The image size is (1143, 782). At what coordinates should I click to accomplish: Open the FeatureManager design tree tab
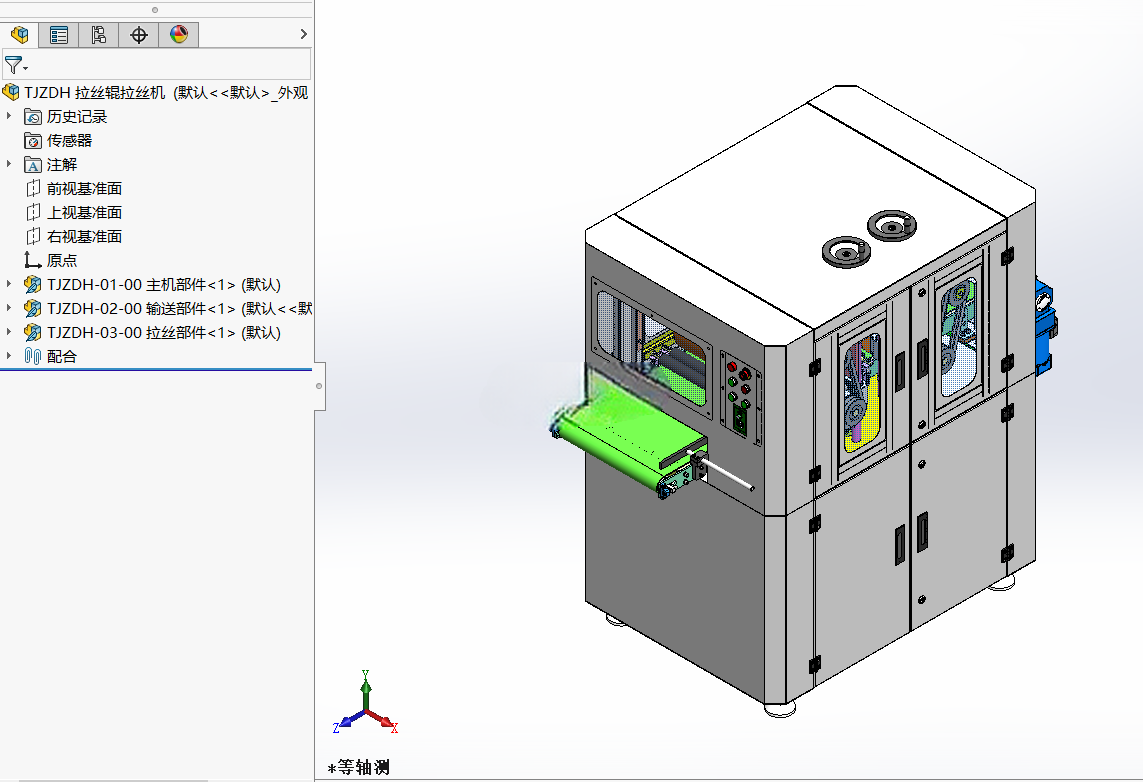point(20,34)
